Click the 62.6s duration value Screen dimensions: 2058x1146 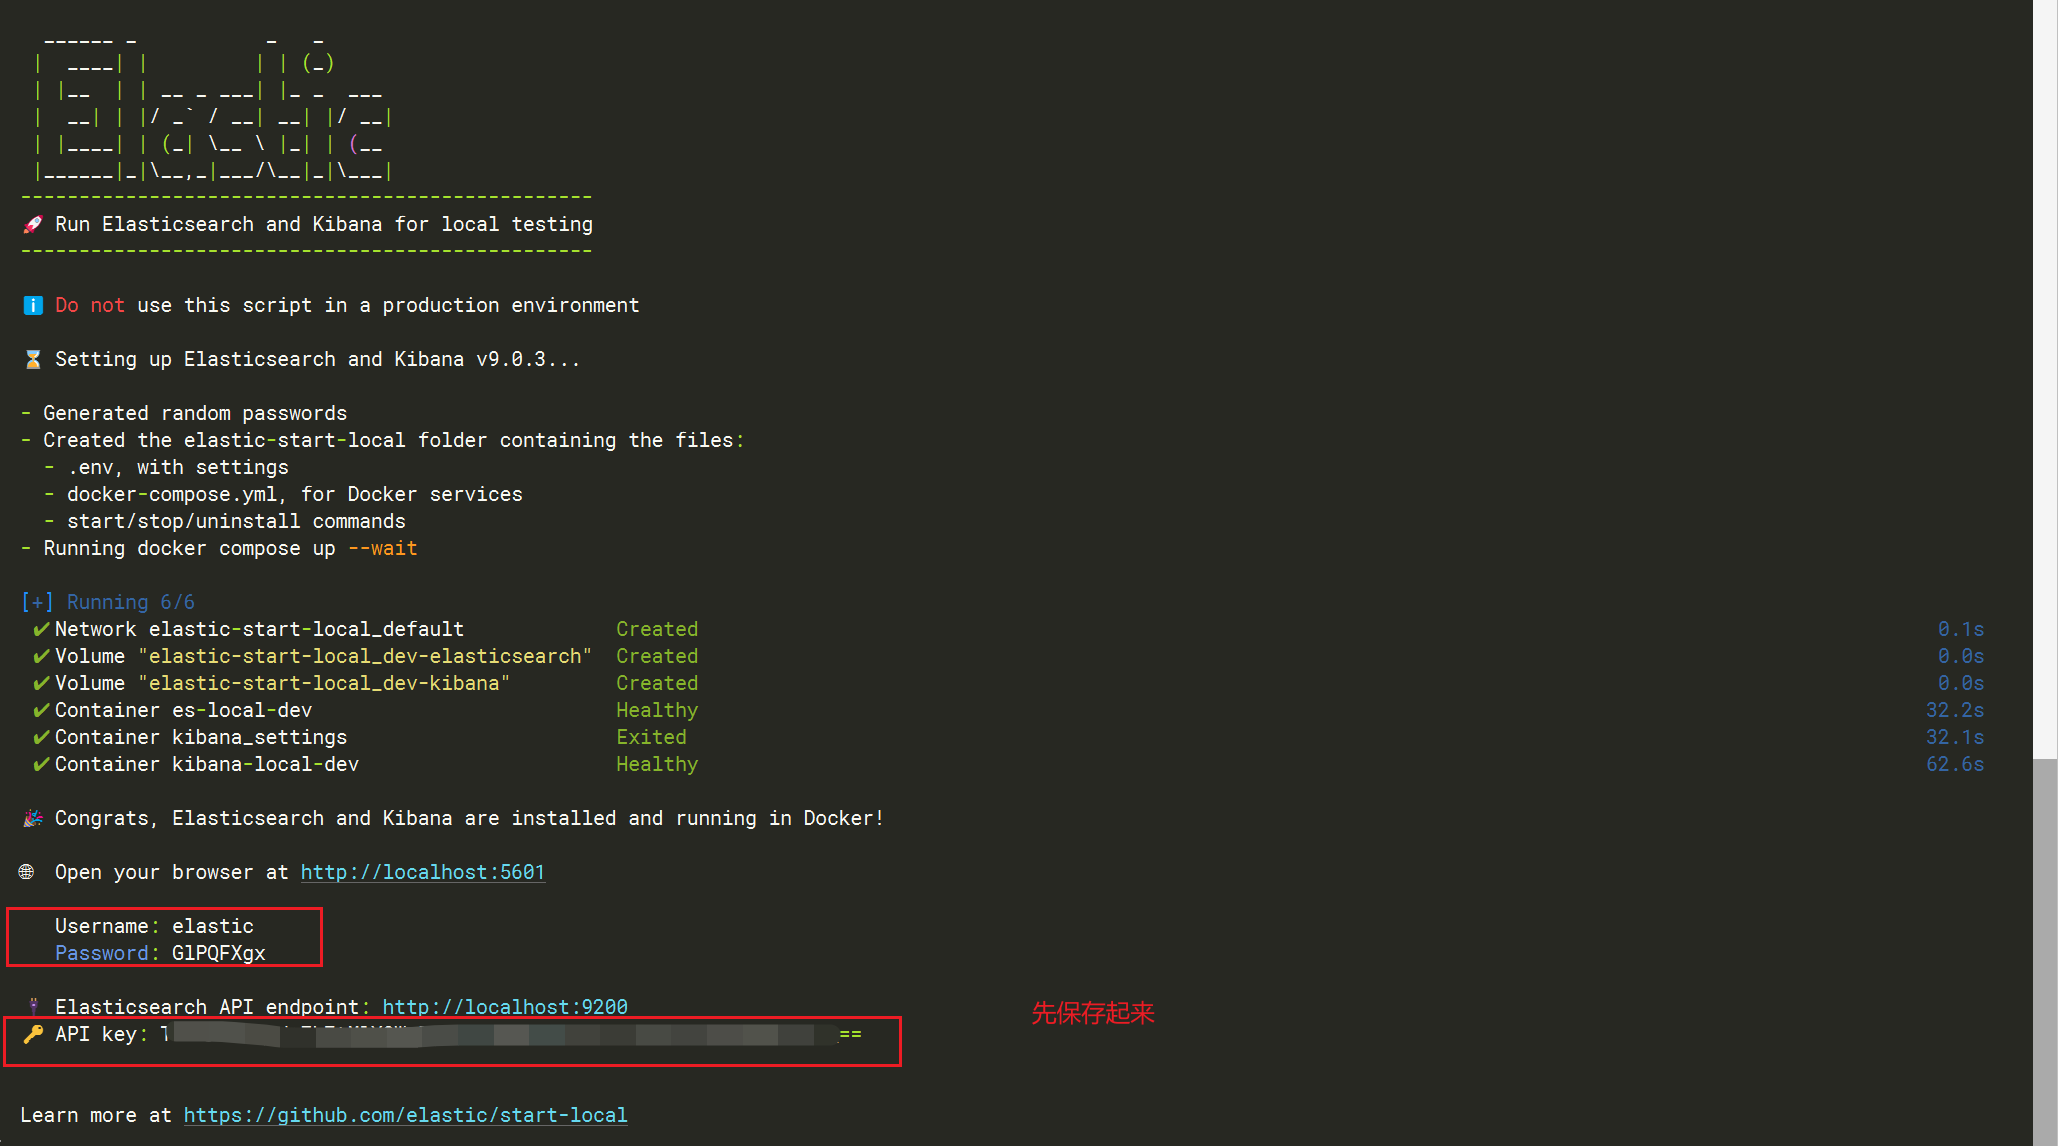click(1955, 764)
